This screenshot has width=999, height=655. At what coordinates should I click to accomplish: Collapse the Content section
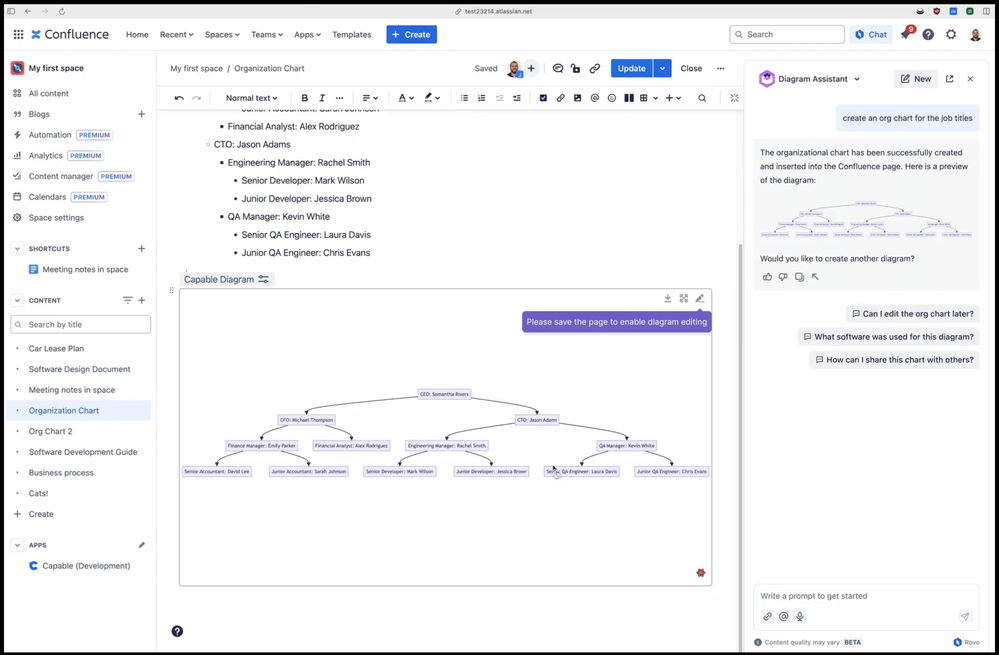[x=17, y=300]
